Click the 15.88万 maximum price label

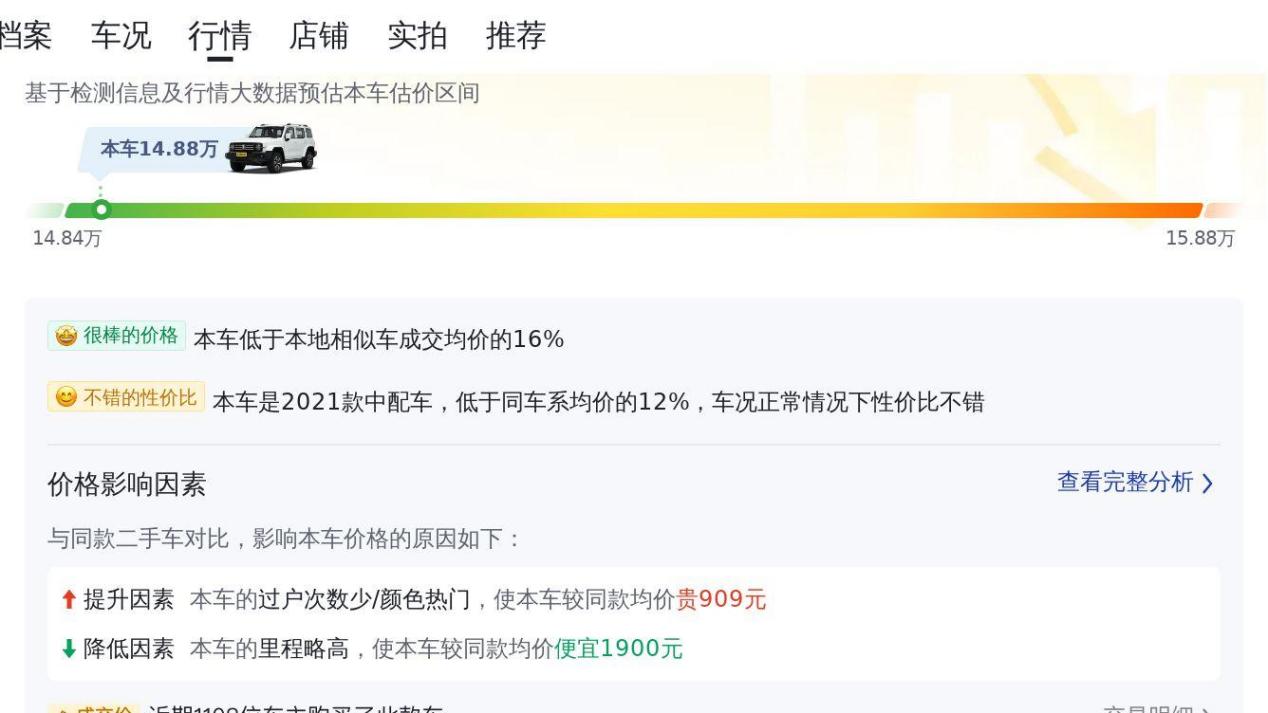1200,238
